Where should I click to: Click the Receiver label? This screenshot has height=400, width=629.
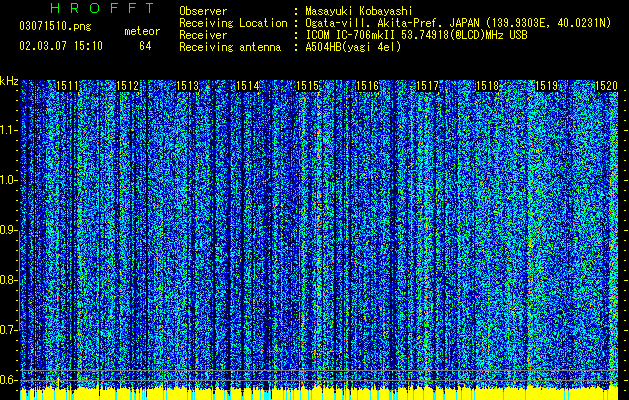203,35
